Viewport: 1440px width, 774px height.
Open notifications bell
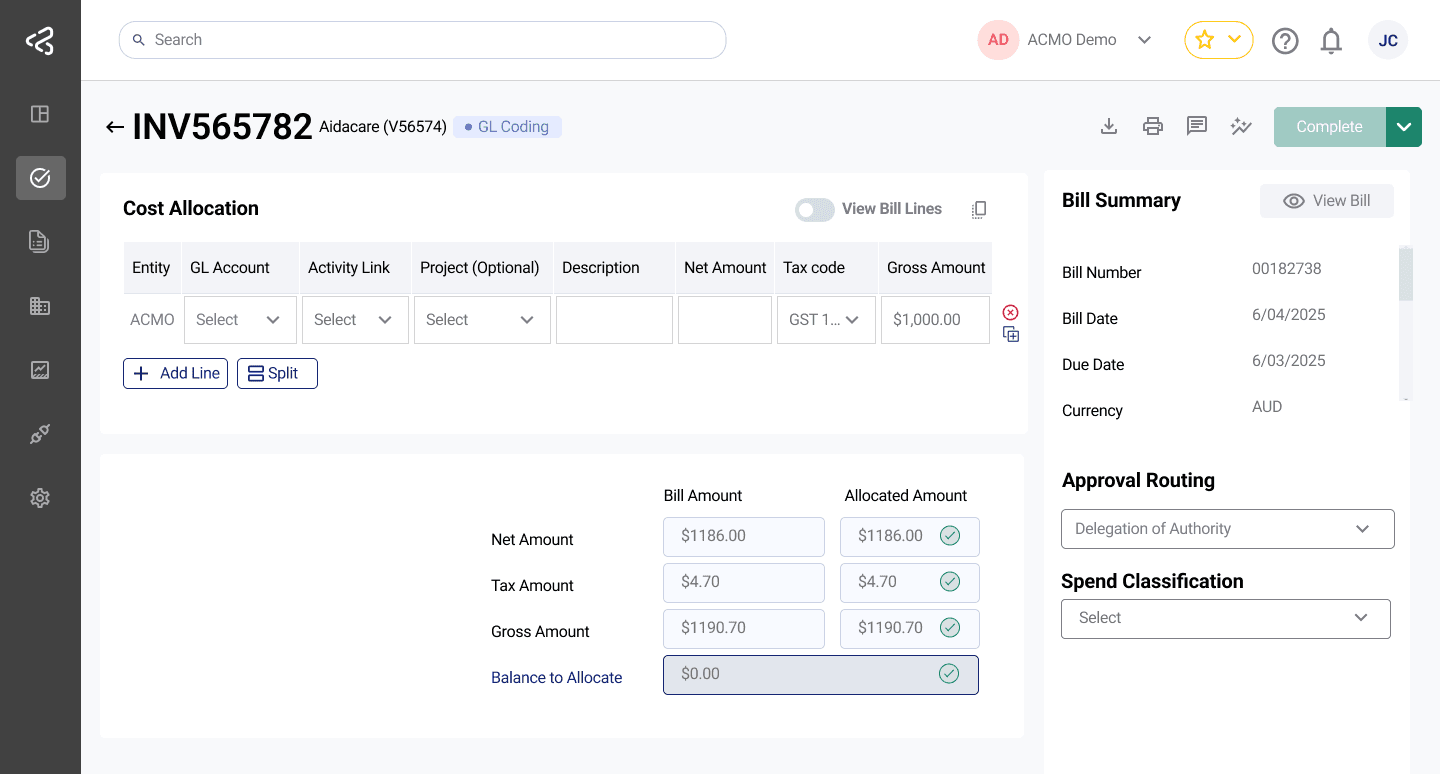pyautogui.click(x=1331, y=41)
